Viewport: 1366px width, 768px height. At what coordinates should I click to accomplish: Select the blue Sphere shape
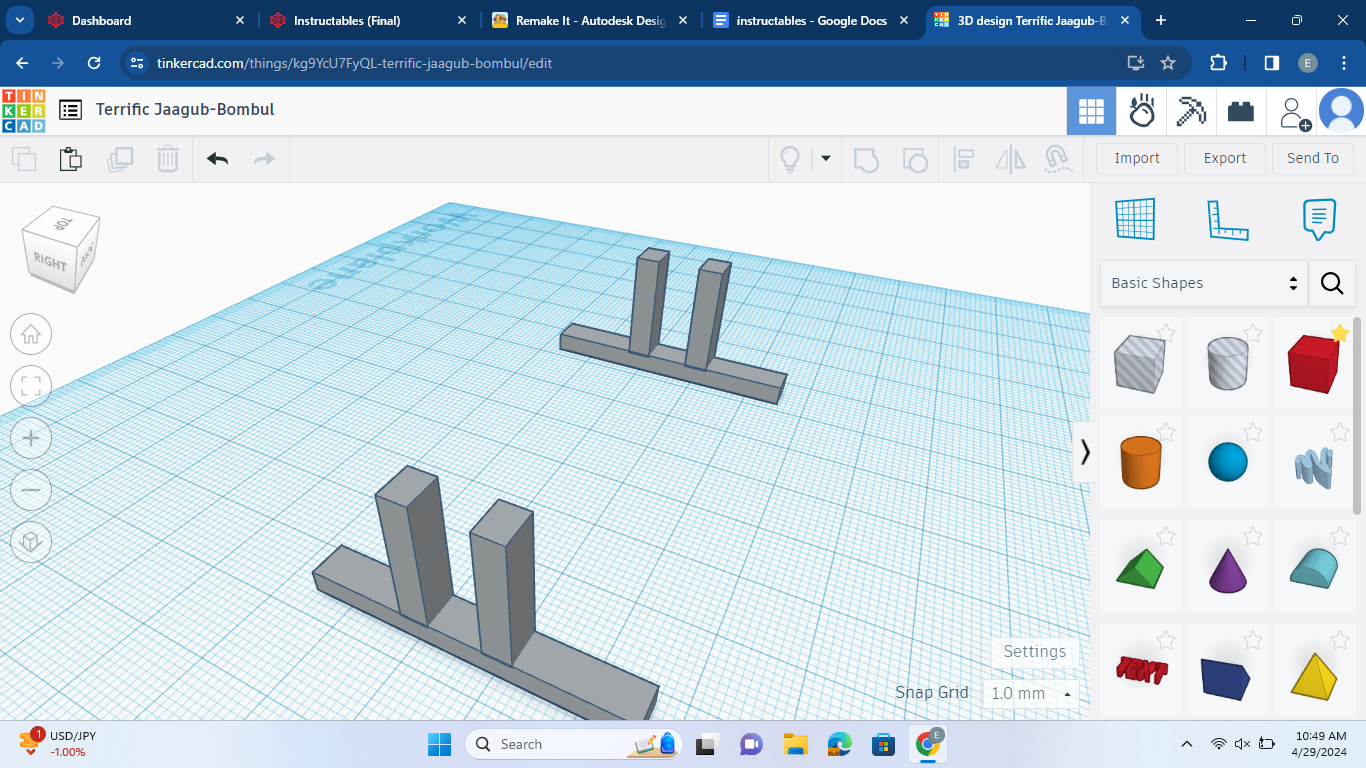click(x=1228, y=463)
